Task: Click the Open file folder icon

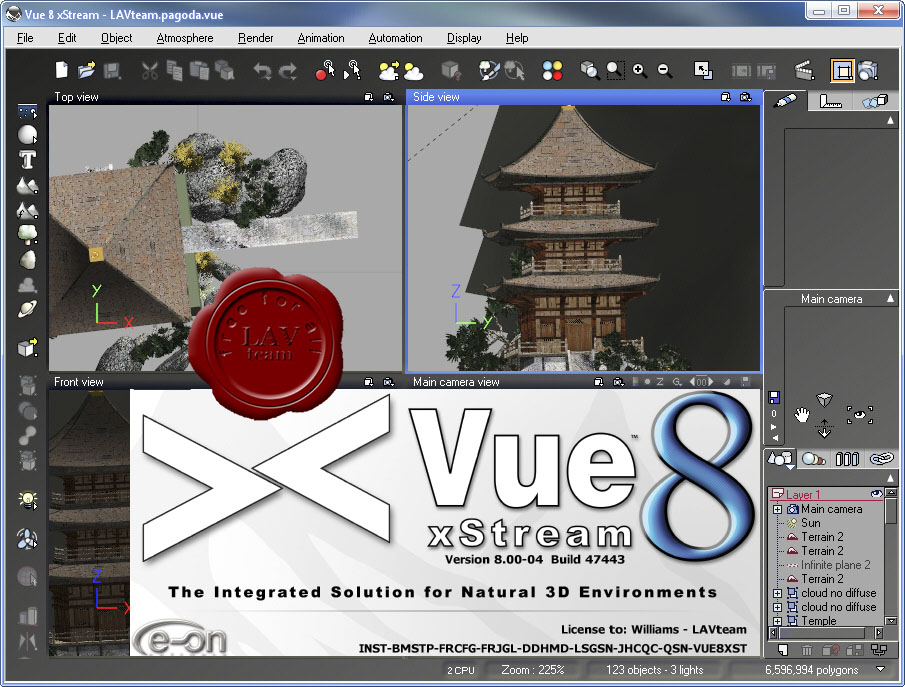Action: click(87, 70)
